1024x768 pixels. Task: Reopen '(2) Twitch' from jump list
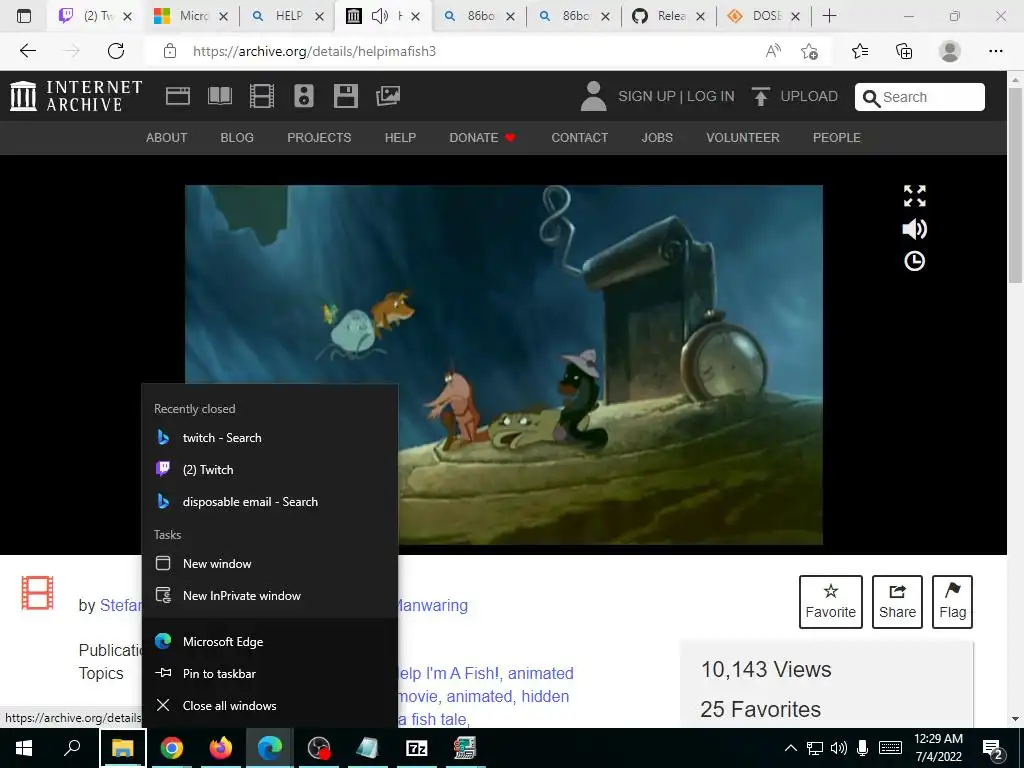270,470
